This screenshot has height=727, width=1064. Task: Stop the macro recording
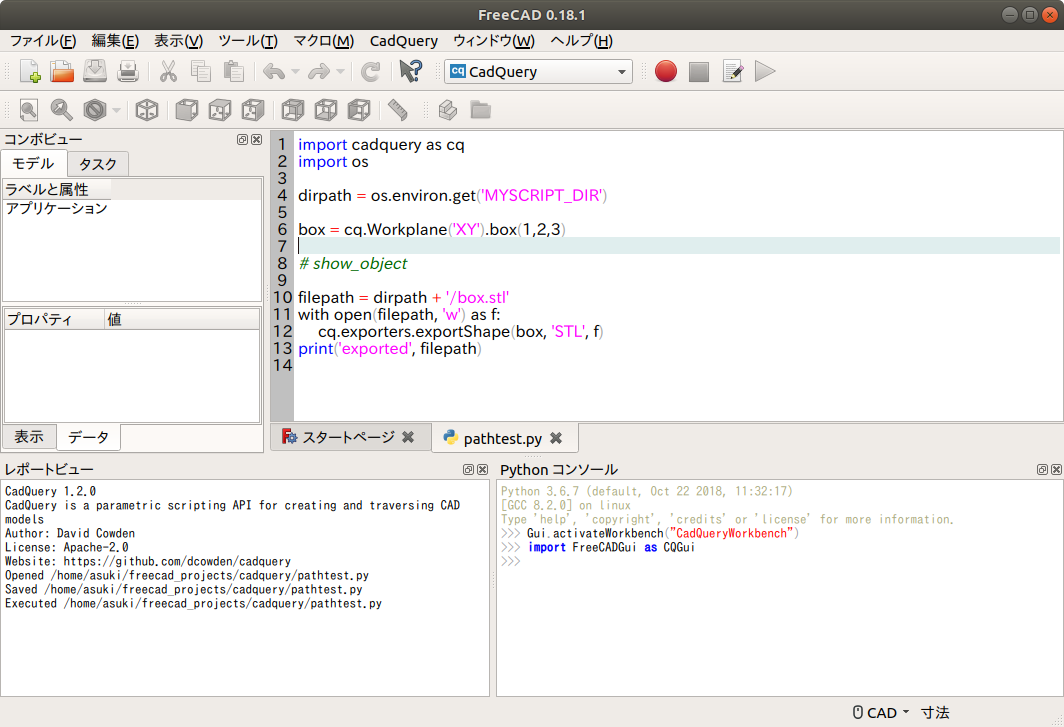coord(698,71)
